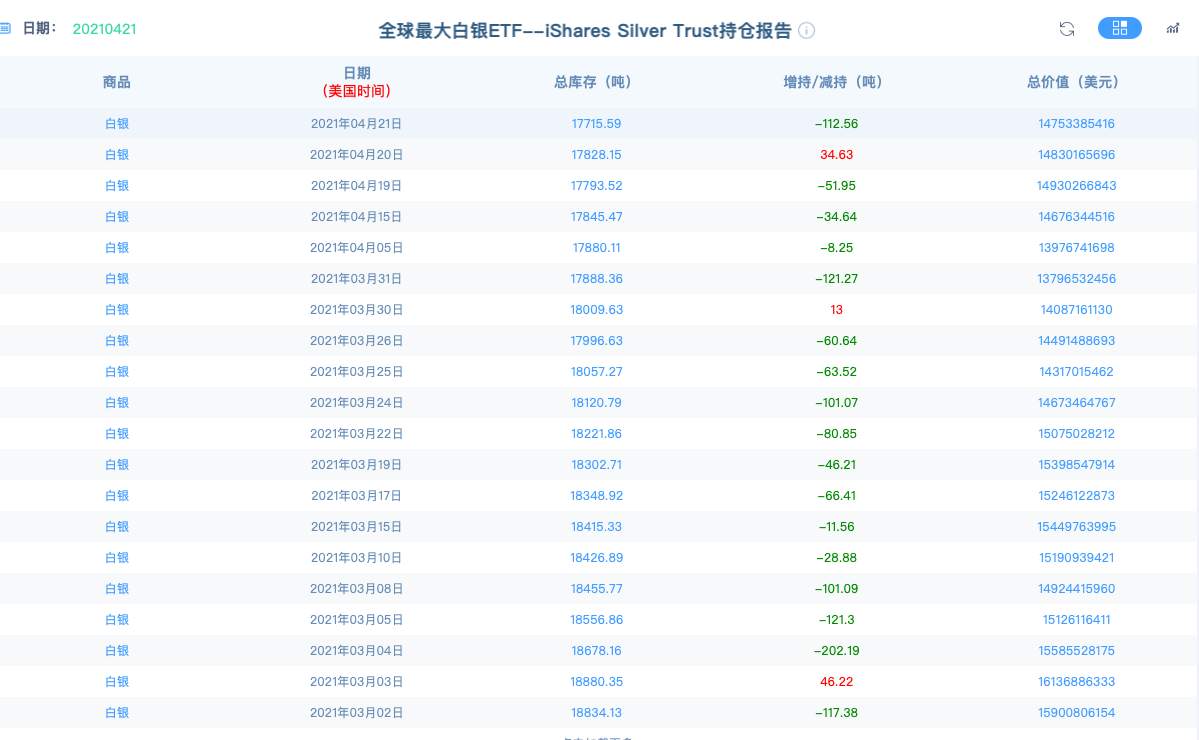Select the date cell 2021年03月22日
Viewport: 1199px width, 740px height.
[x=356, y=433]
